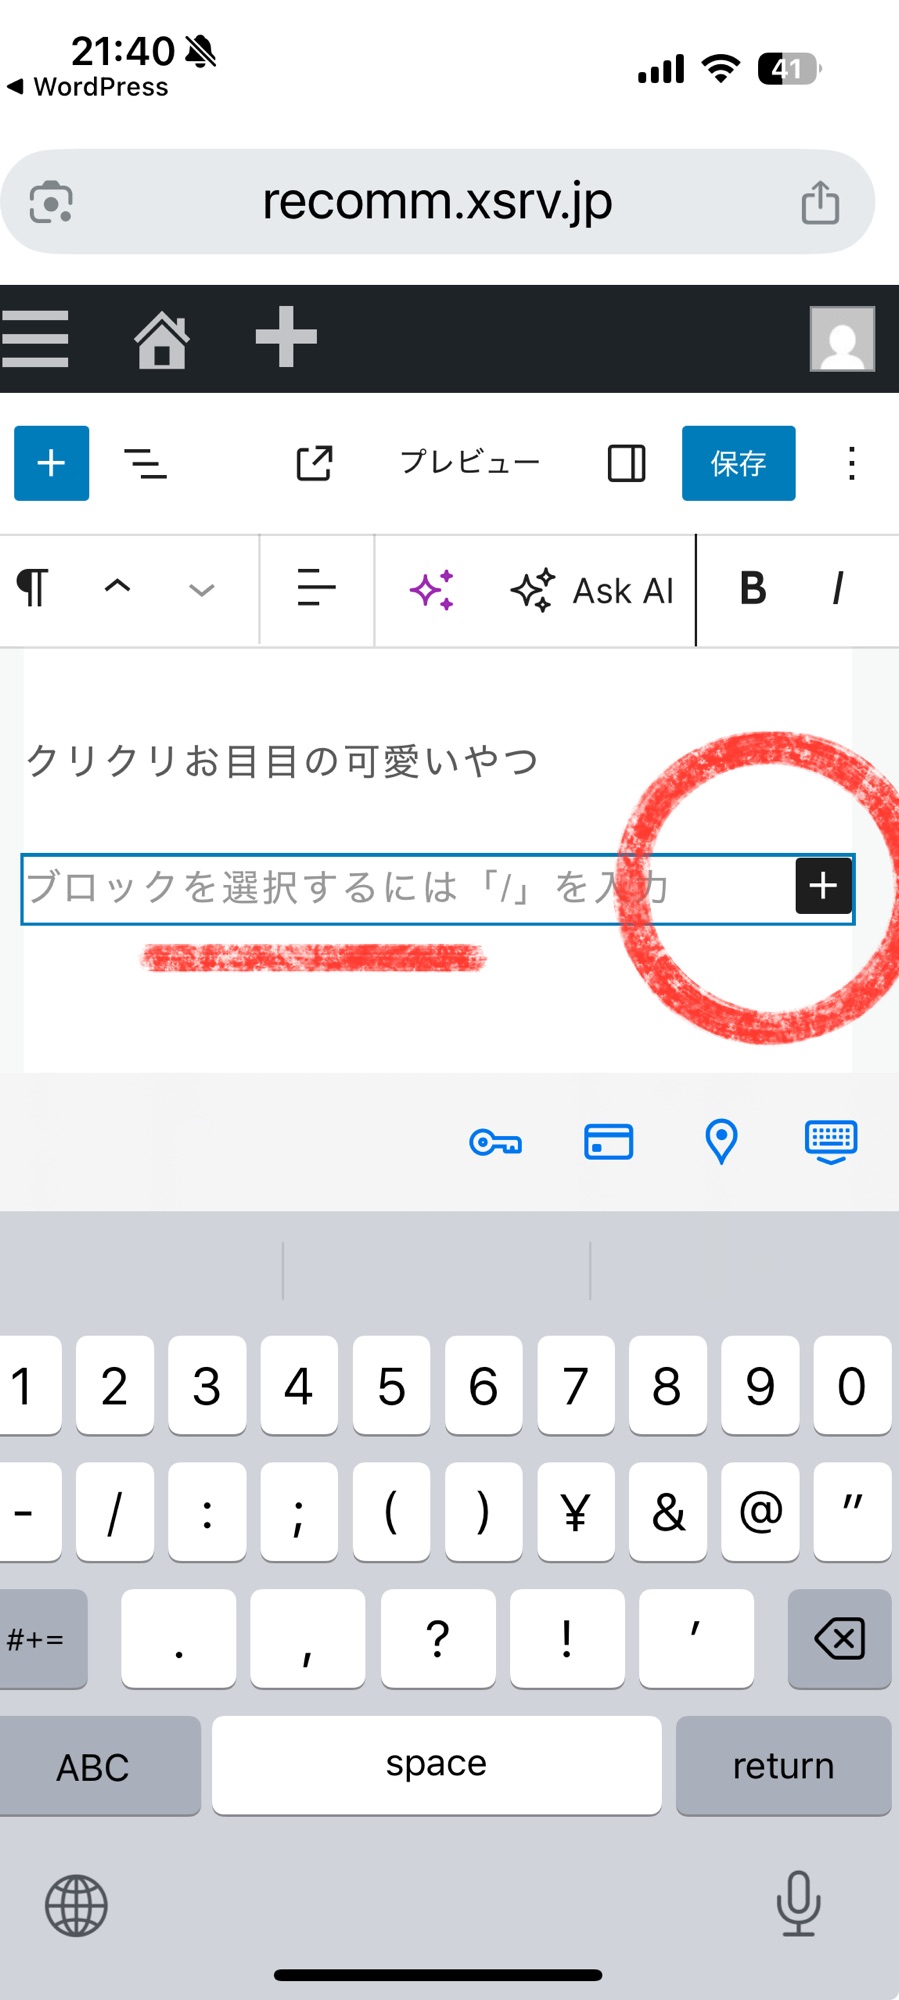Image resolution: width=899 pixels, height=2000 pixels.
Task: Return to the WordPress app
Action: [88, 87]
